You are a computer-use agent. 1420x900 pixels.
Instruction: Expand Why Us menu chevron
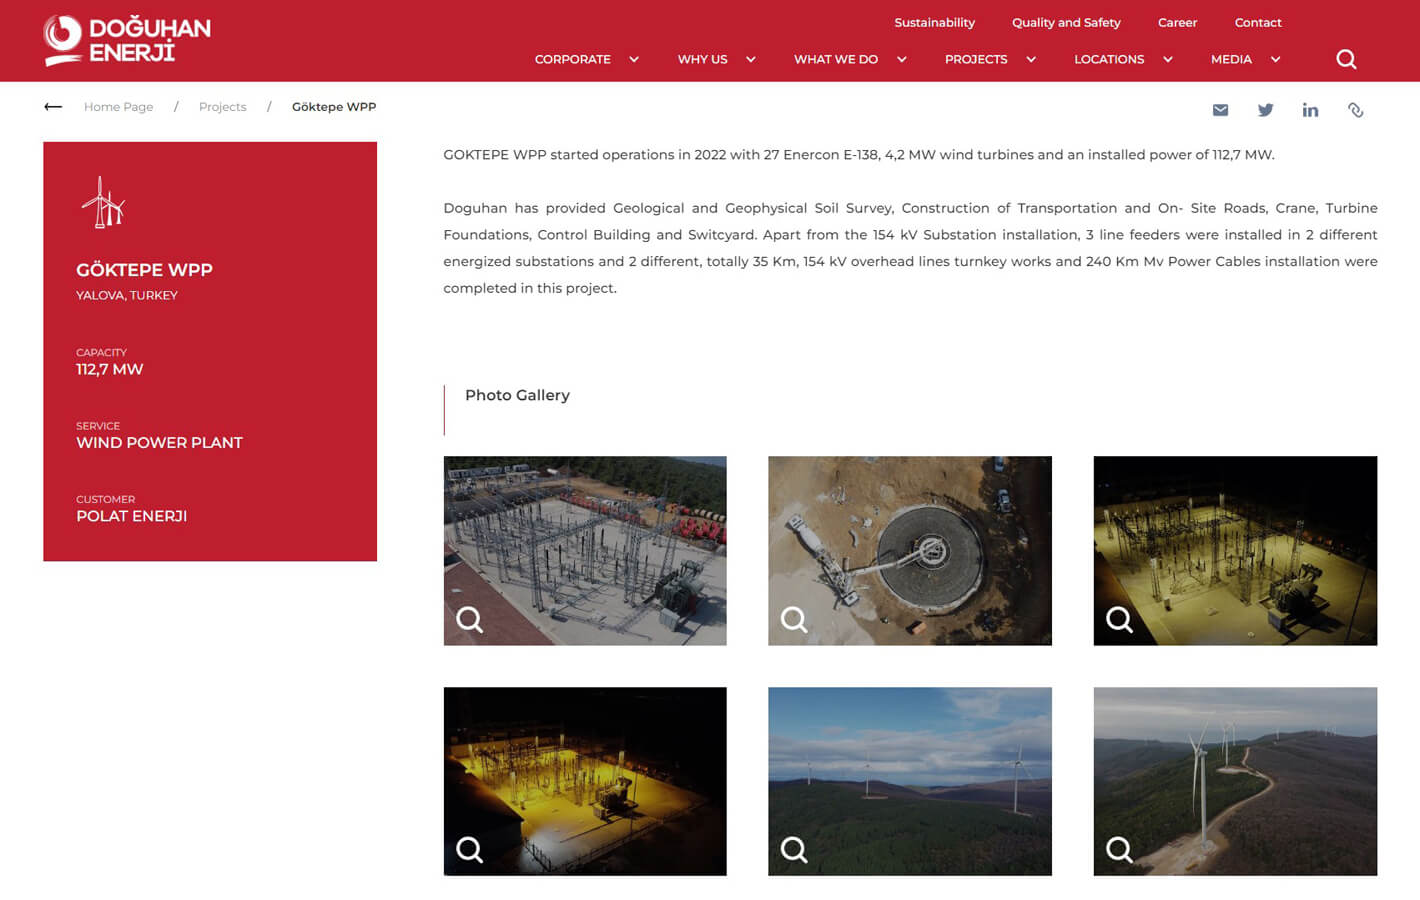click(751, 59)
